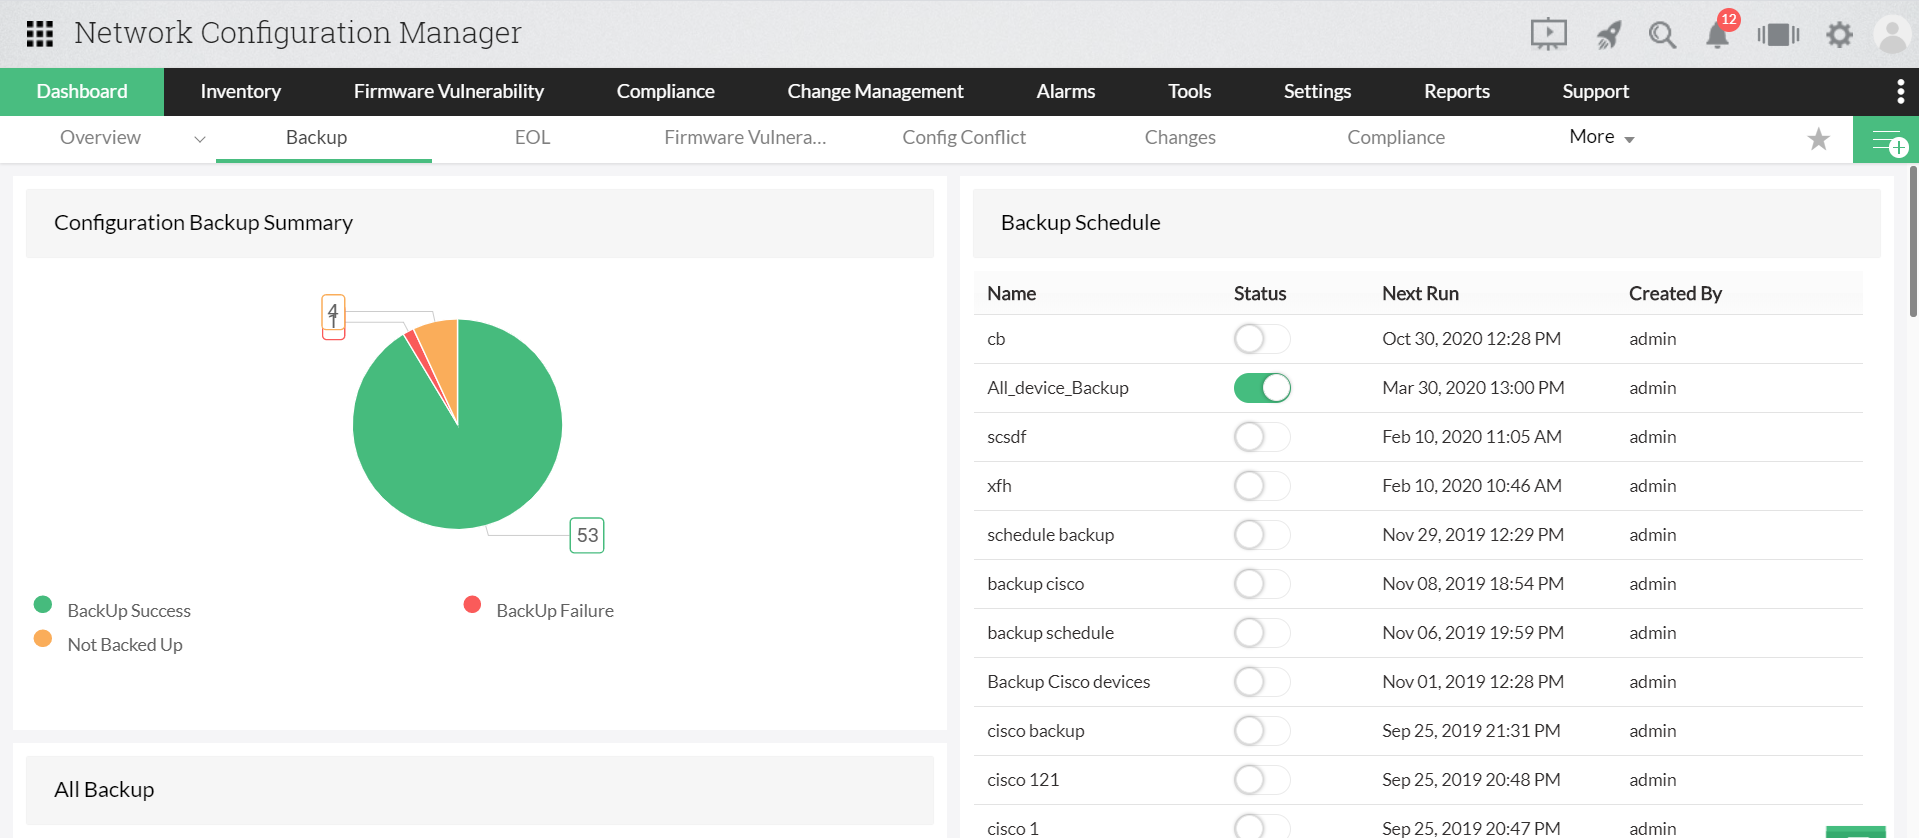This screenshot has height=838, width=1919.
Task: Sort by the Status column header
Action: pyautogui.click(x=1260, y=294)
